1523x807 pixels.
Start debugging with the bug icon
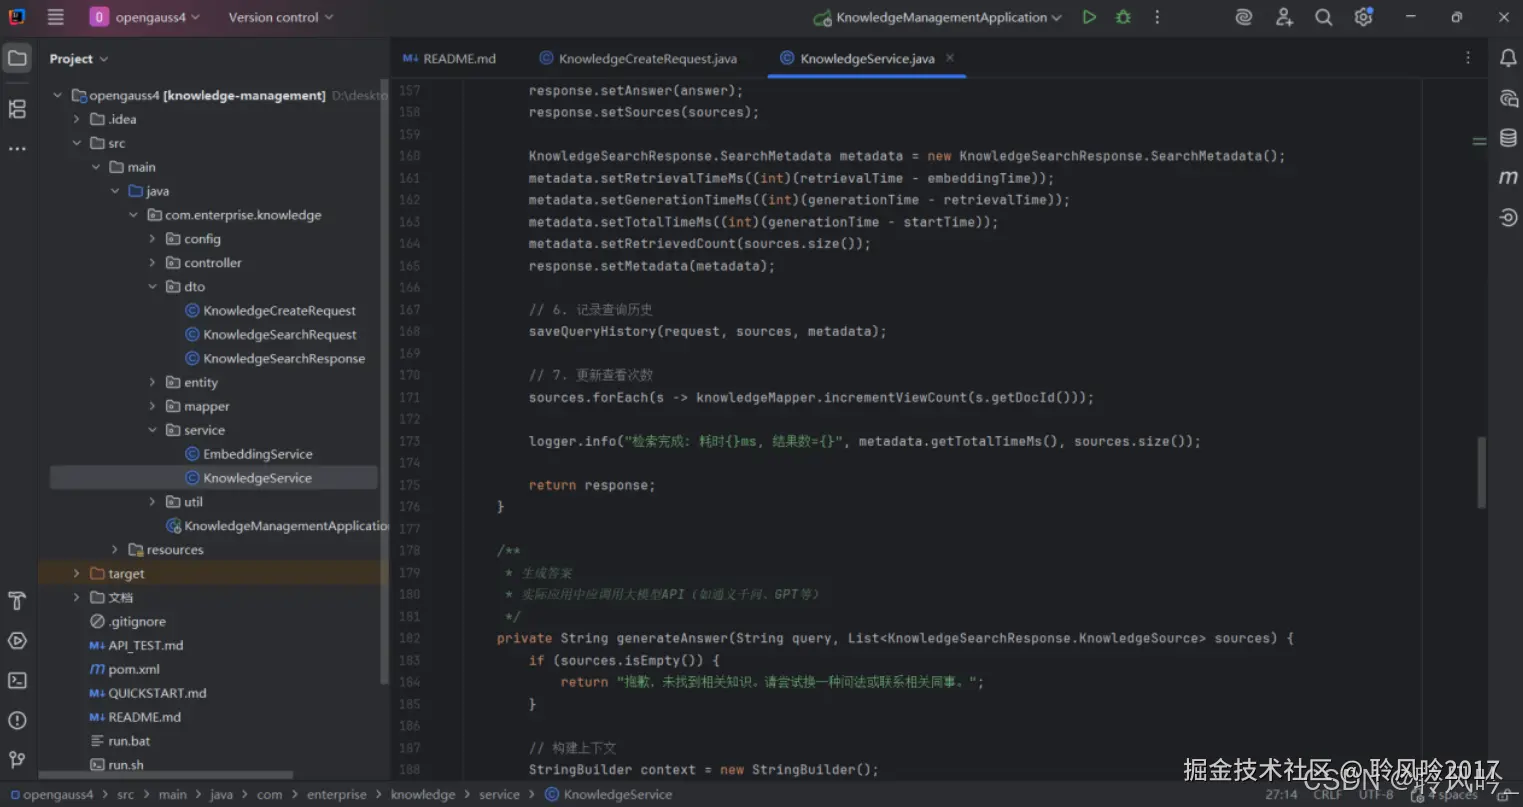(1123, 17)
